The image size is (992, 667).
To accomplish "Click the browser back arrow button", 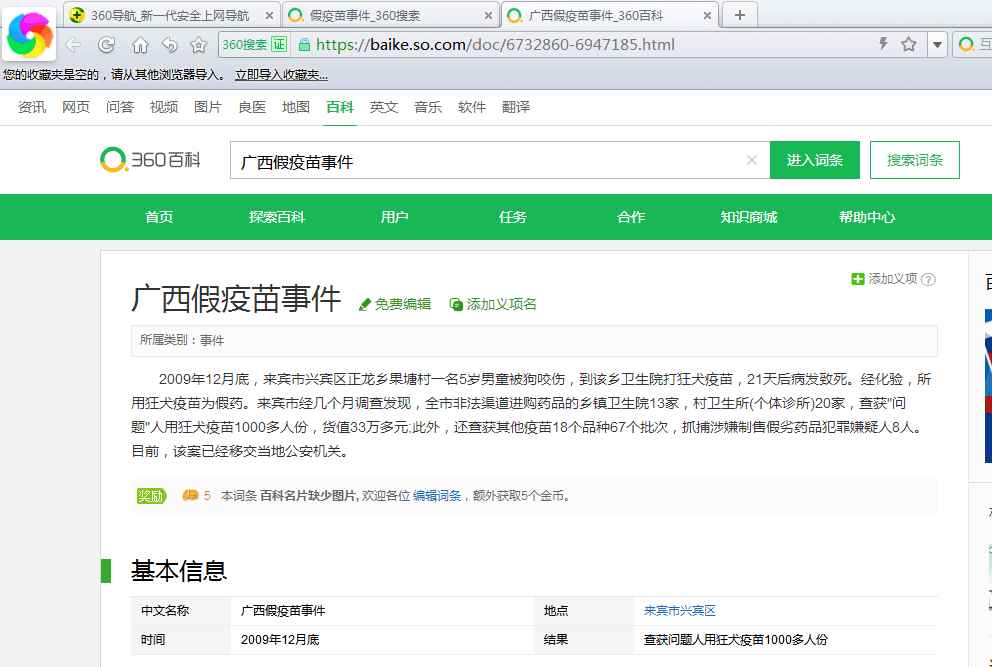I will pos(73,45).
